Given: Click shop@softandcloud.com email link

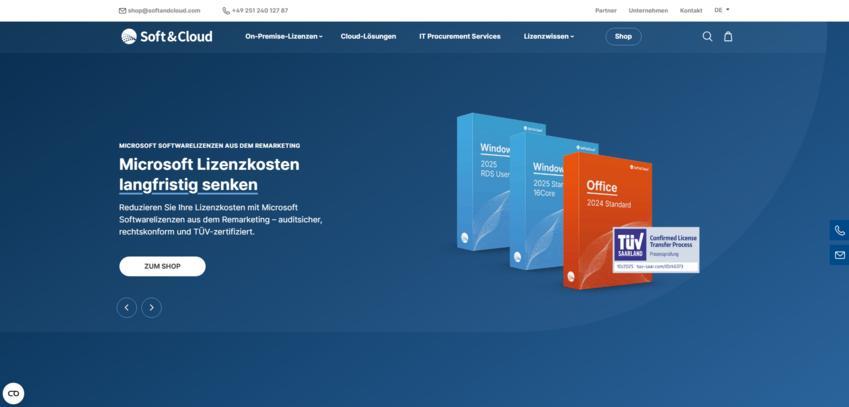Looking at the screenshot, I should [164, 10].
